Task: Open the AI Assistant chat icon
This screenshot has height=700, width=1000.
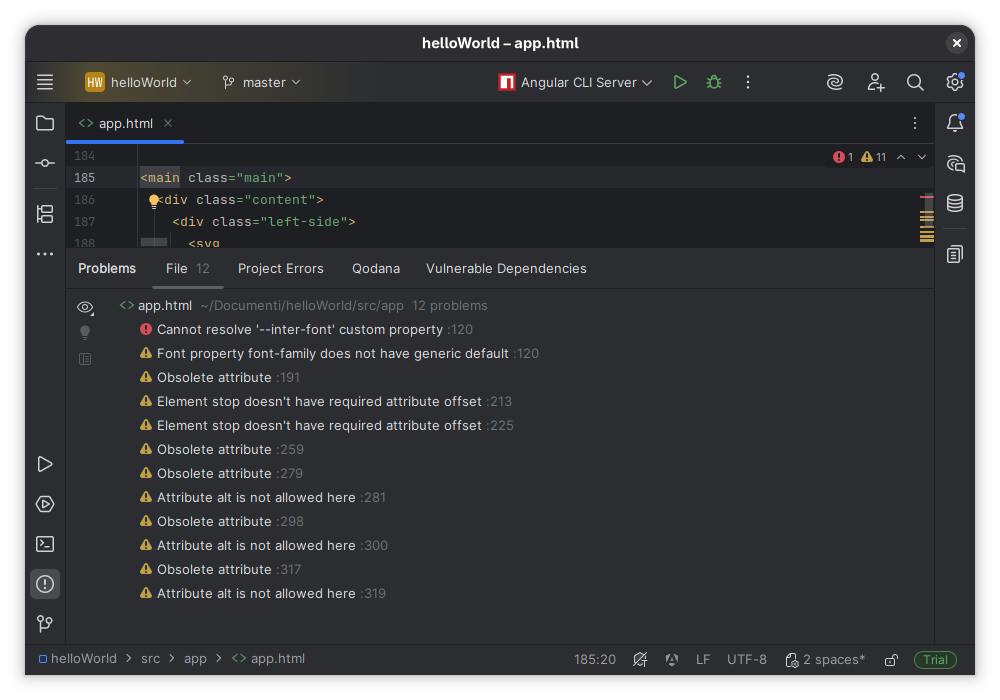Action: click(x=955, y=163)
